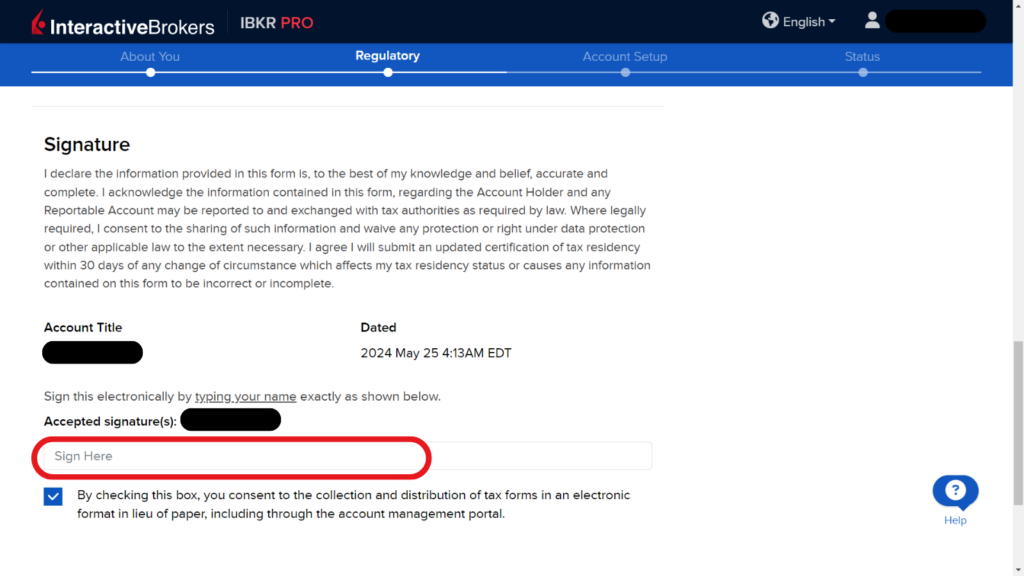Click the Help text link

(x=955, y=520)
